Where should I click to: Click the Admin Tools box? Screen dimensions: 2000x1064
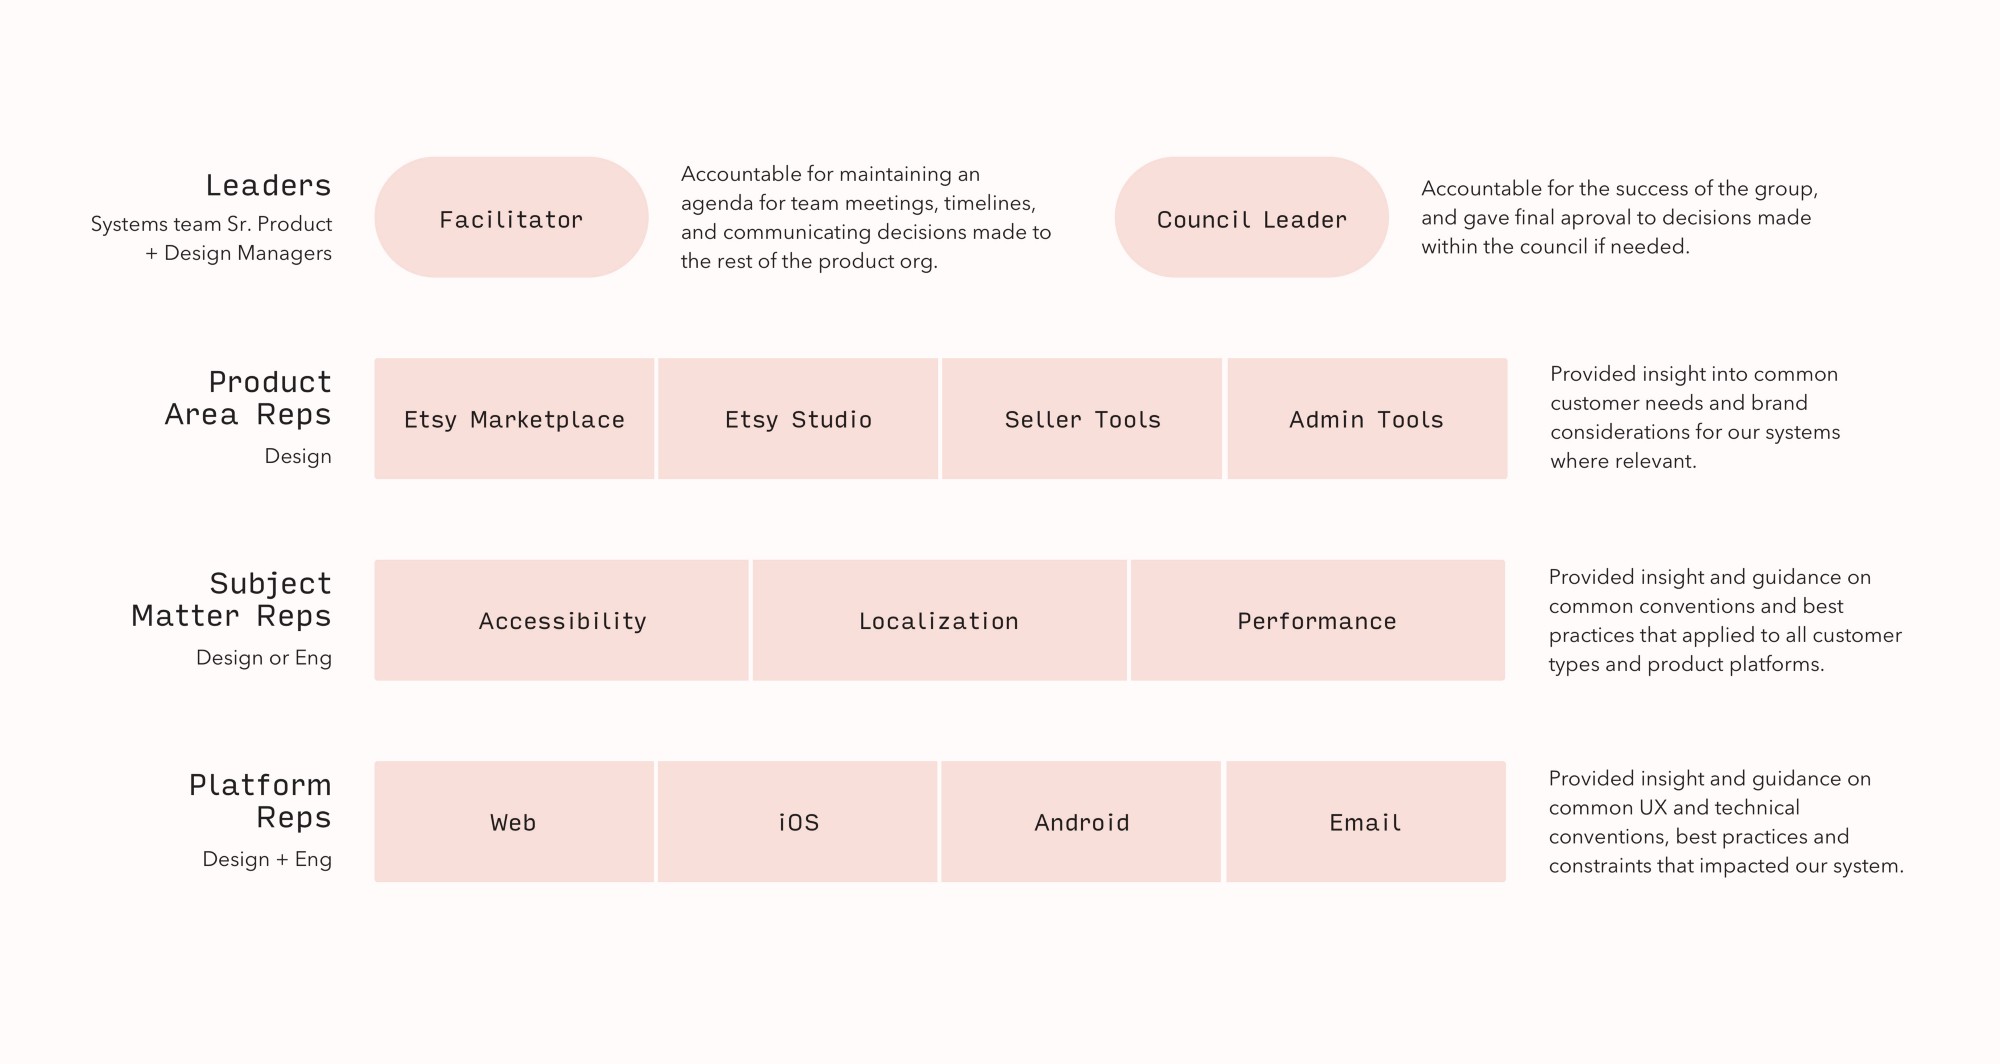click(x=1366, y=419)
